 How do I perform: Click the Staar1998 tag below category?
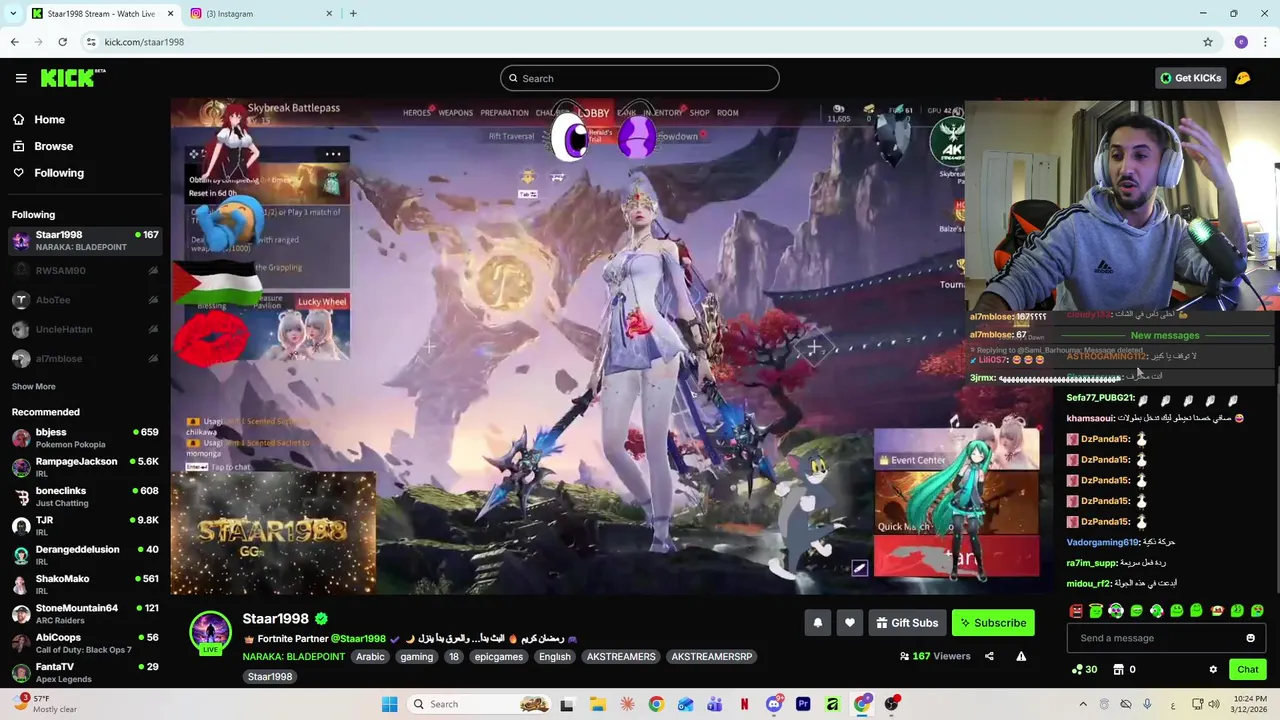point(269,677)
